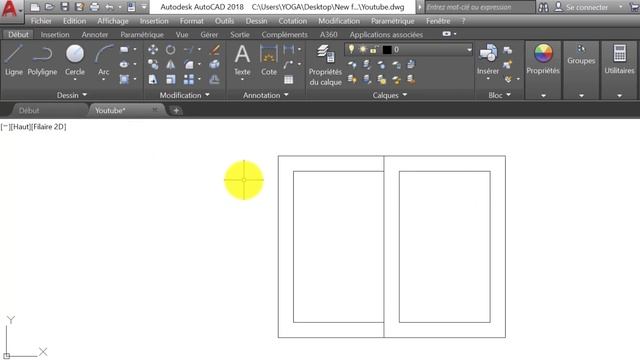Click the [Haut] view control
This screenshot has height=360, width=640.
pos(20,127)
